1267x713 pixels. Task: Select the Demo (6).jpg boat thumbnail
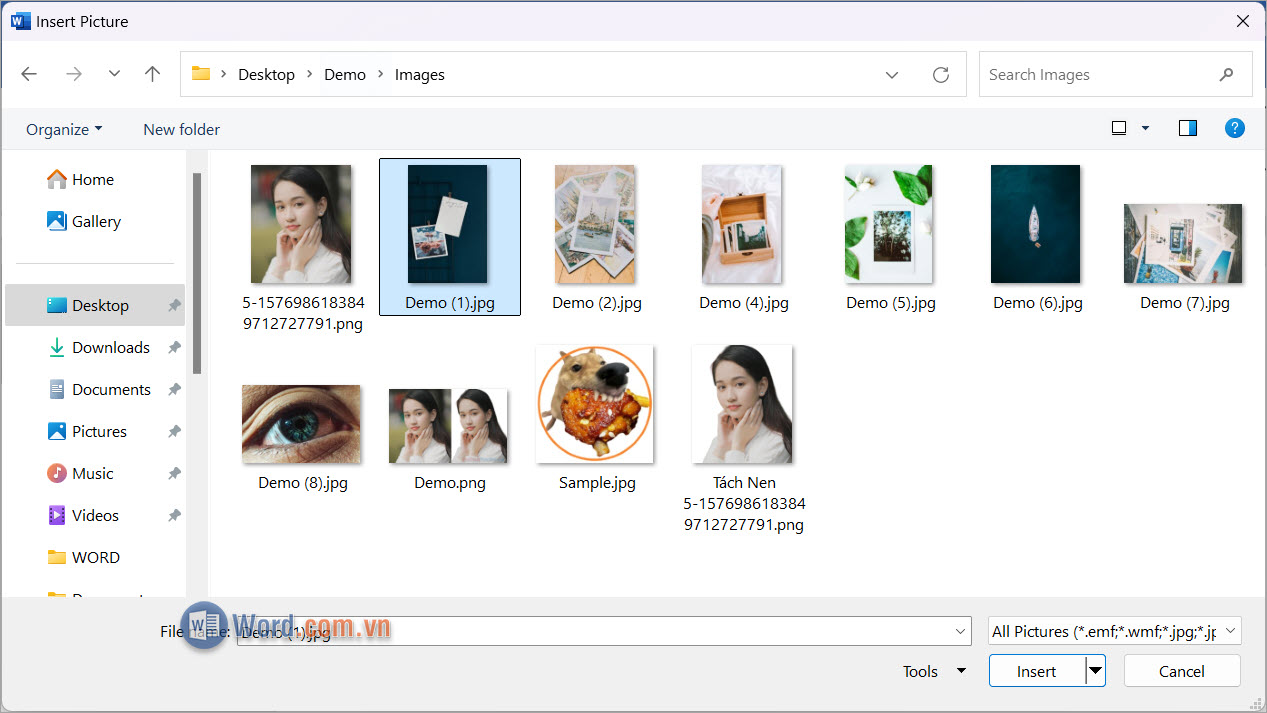tap(1036, 224)
